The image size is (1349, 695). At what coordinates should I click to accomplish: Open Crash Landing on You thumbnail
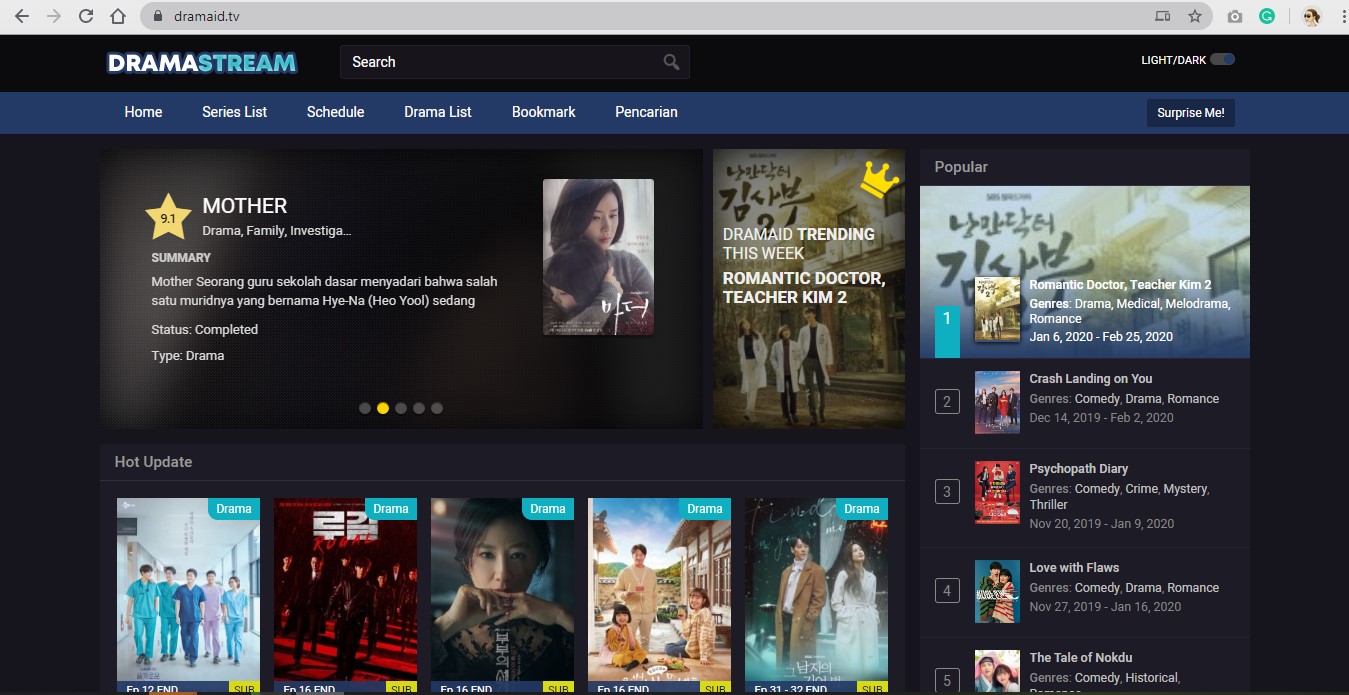(997, 402)
